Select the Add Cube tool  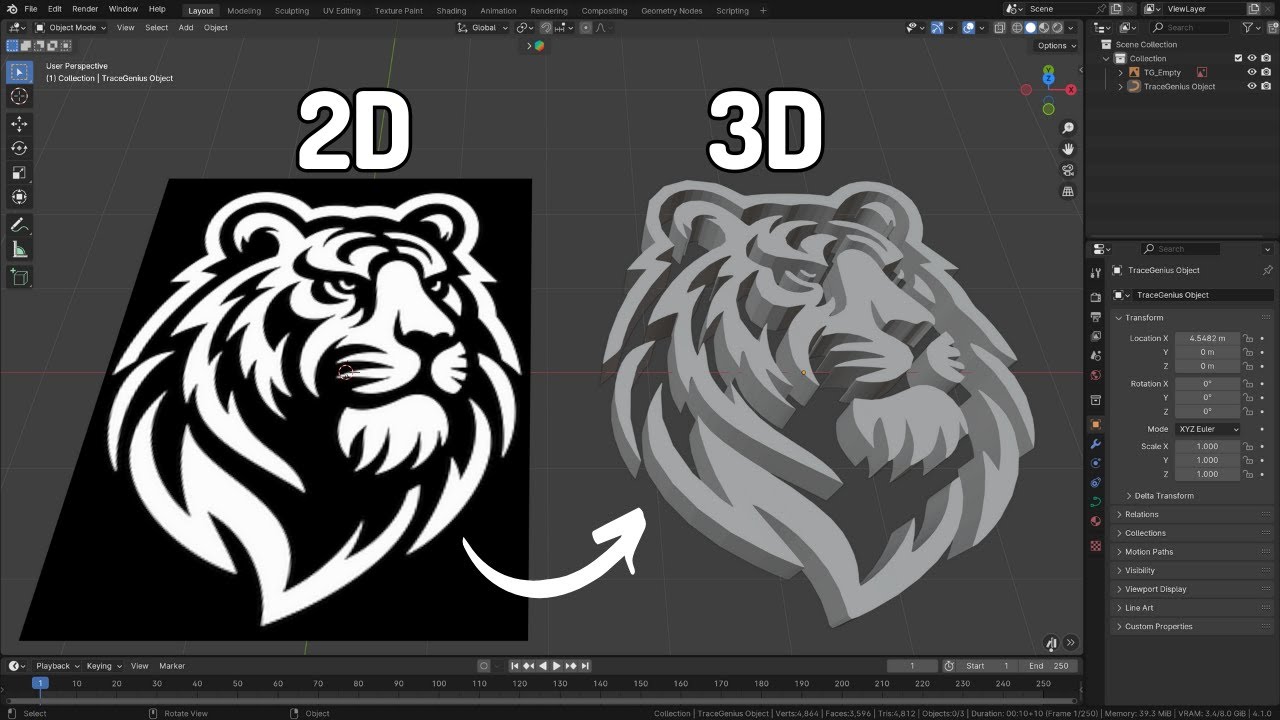coord(19,277)
